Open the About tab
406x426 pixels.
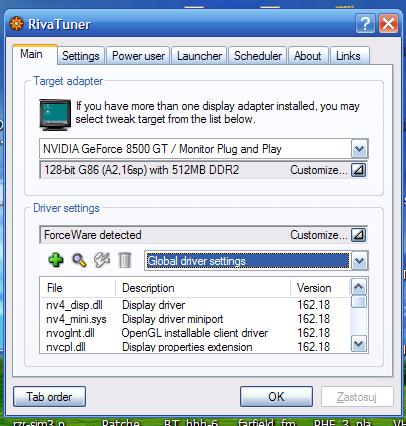click(x=308, y=56)
